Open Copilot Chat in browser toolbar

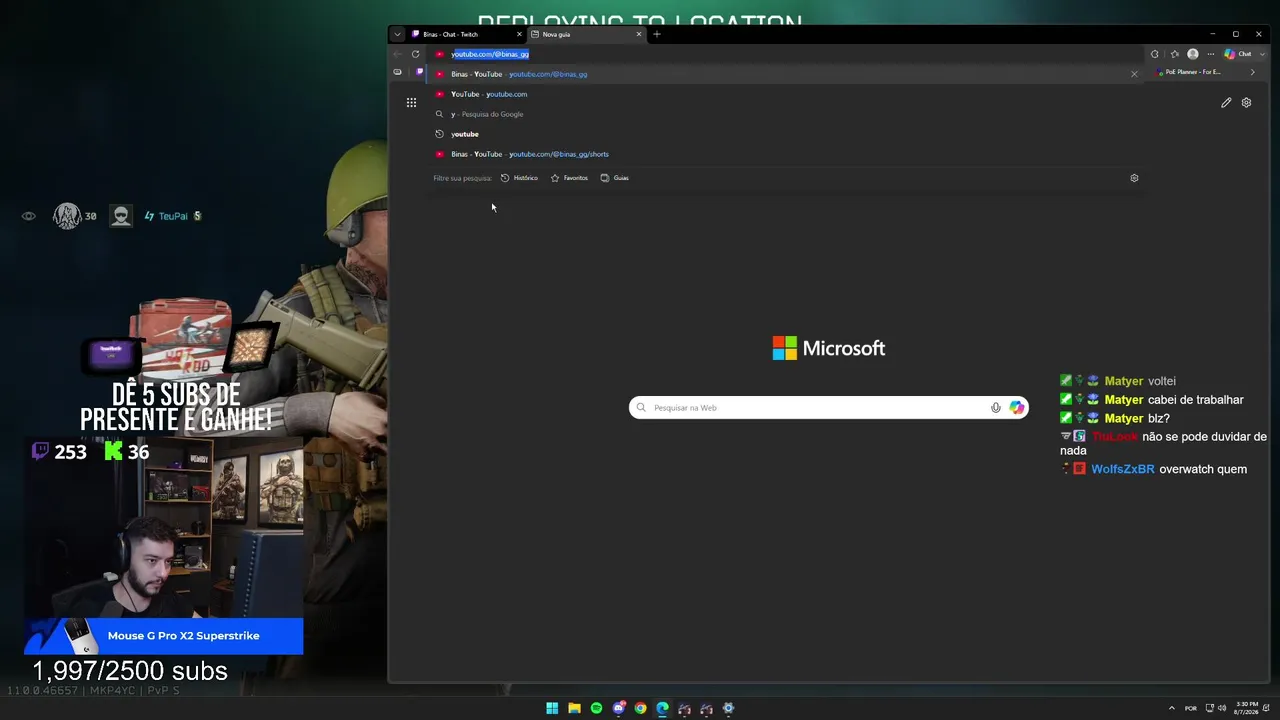(x=1237, y=54)
